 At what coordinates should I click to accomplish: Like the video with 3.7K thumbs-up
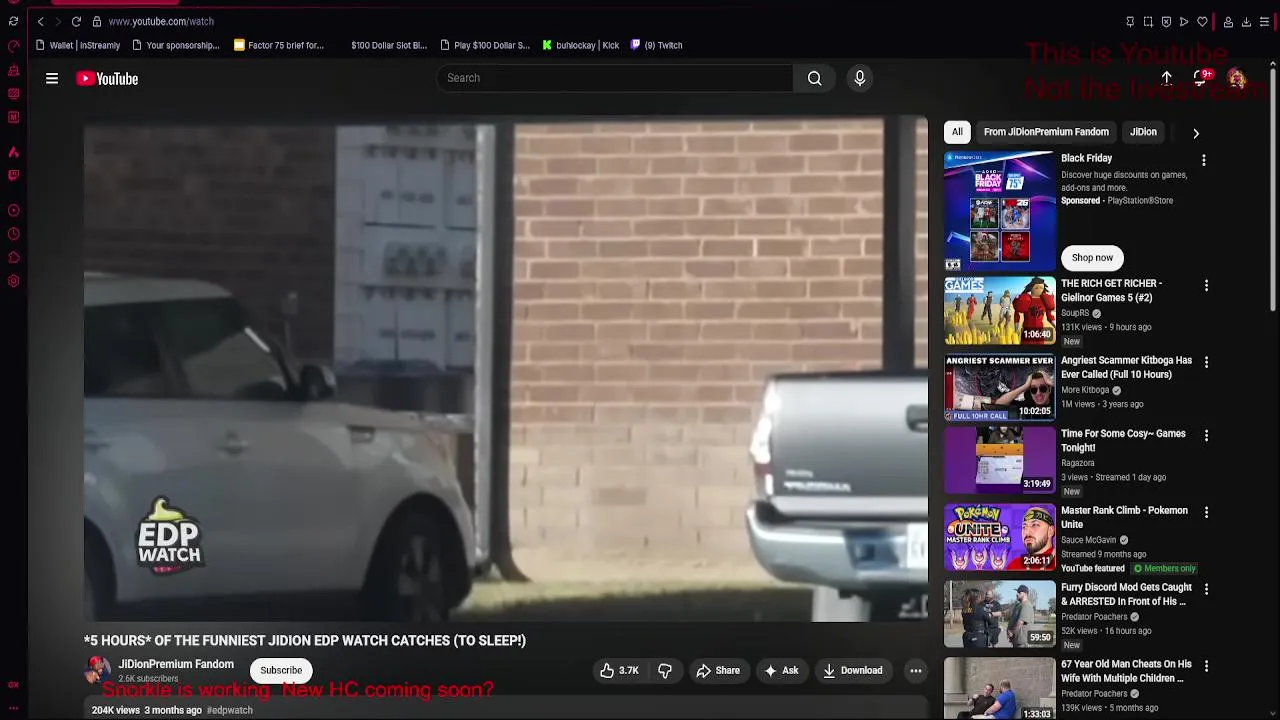coord(619,671)
